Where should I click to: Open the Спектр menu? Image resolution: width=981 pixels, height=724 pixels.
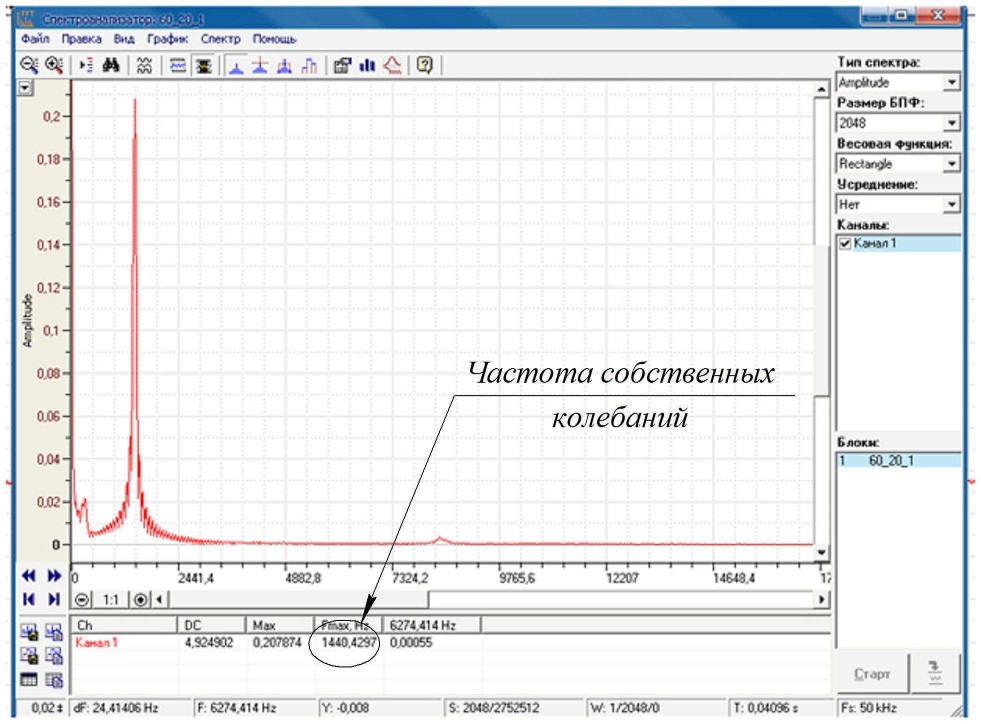pyautogui.click(x=220, y=39)
